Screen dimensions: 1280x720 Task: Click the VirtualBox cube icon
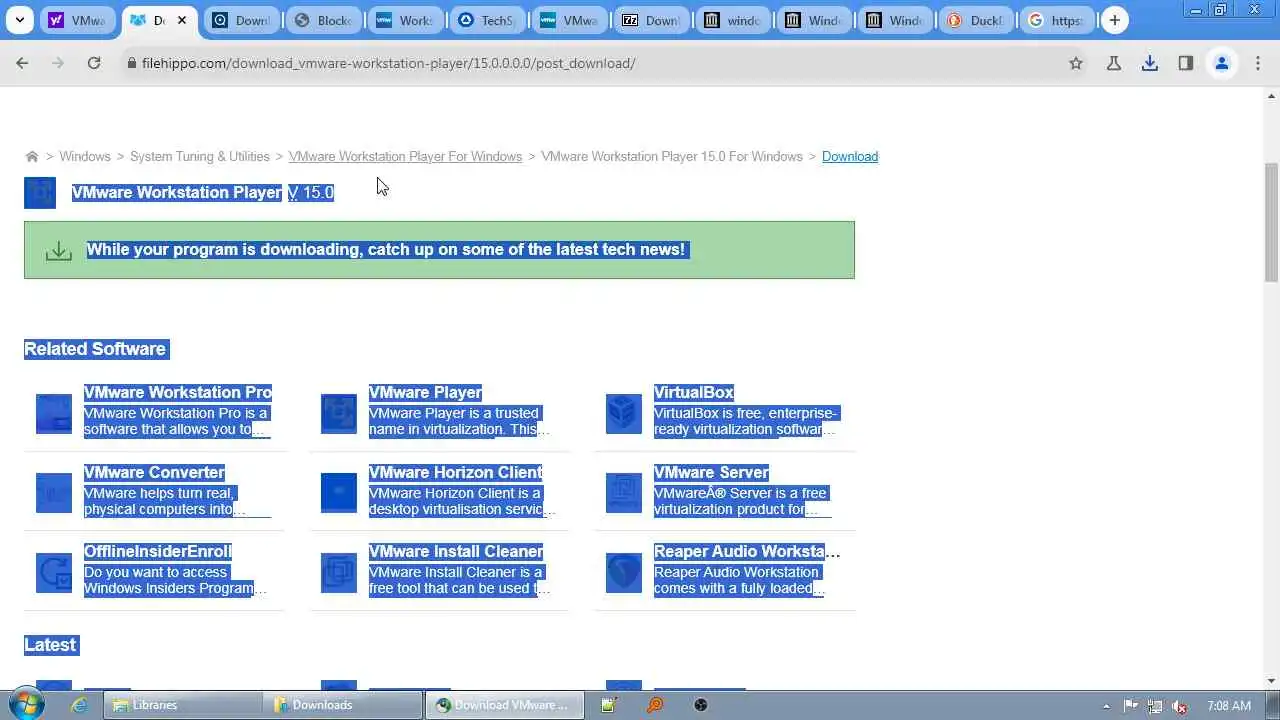point(624,413)
